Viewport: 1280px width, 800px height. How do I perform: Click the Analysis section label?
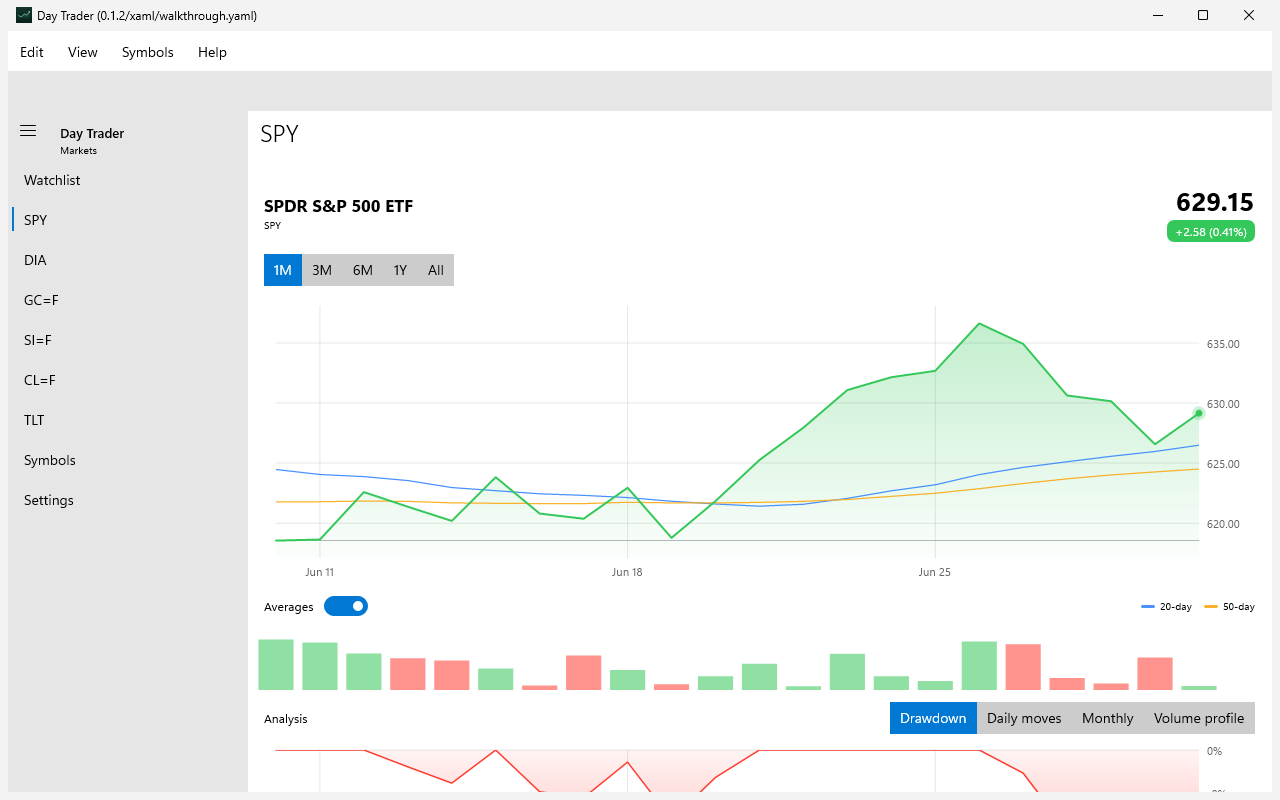(286, 719)
